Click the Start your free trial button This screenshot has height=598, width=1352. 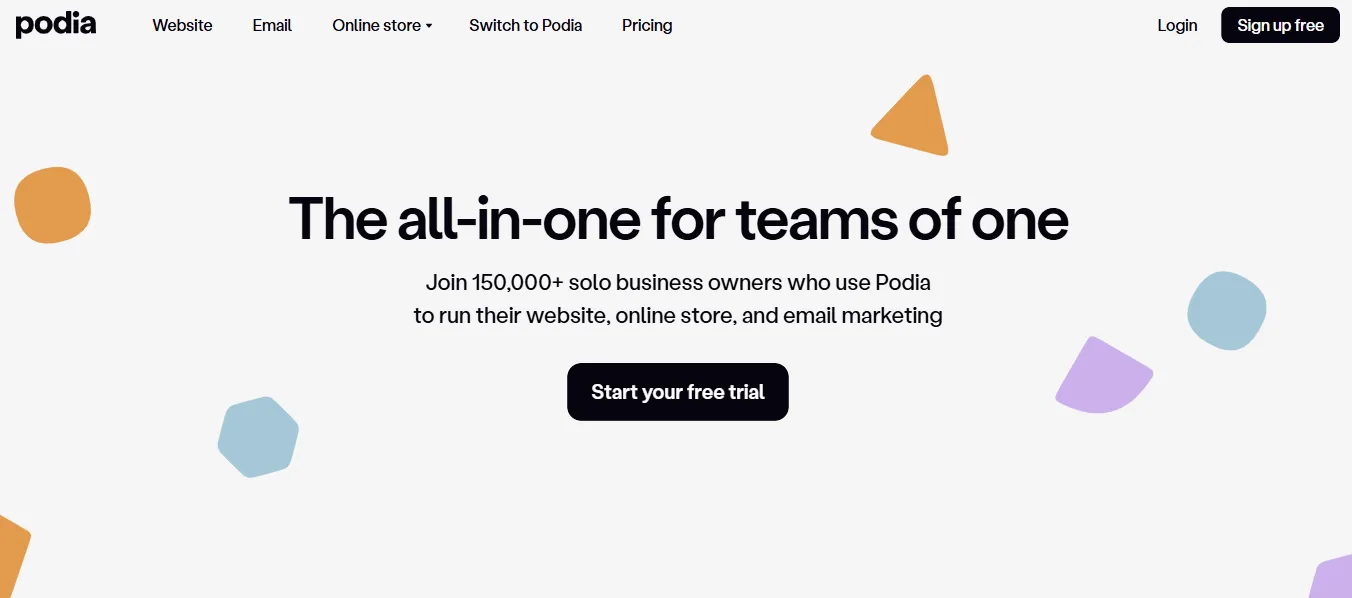coord(678,392)
